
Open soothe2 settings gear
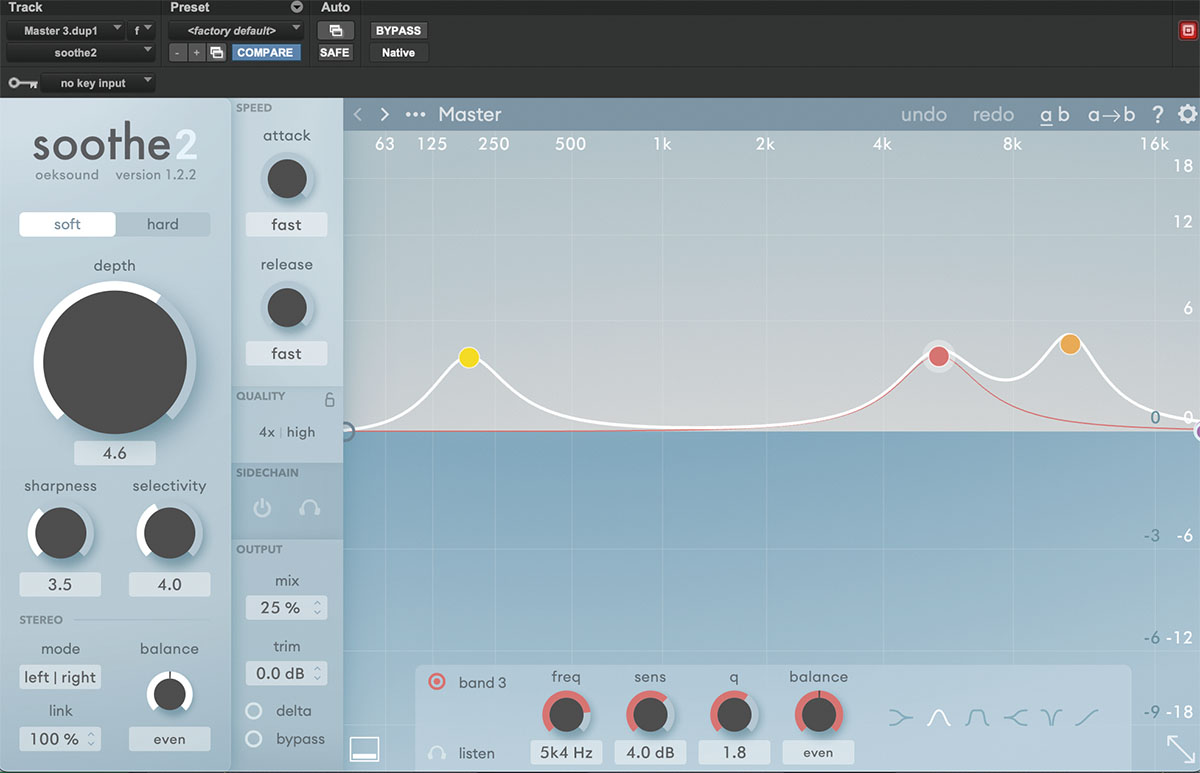(1187, 114)
